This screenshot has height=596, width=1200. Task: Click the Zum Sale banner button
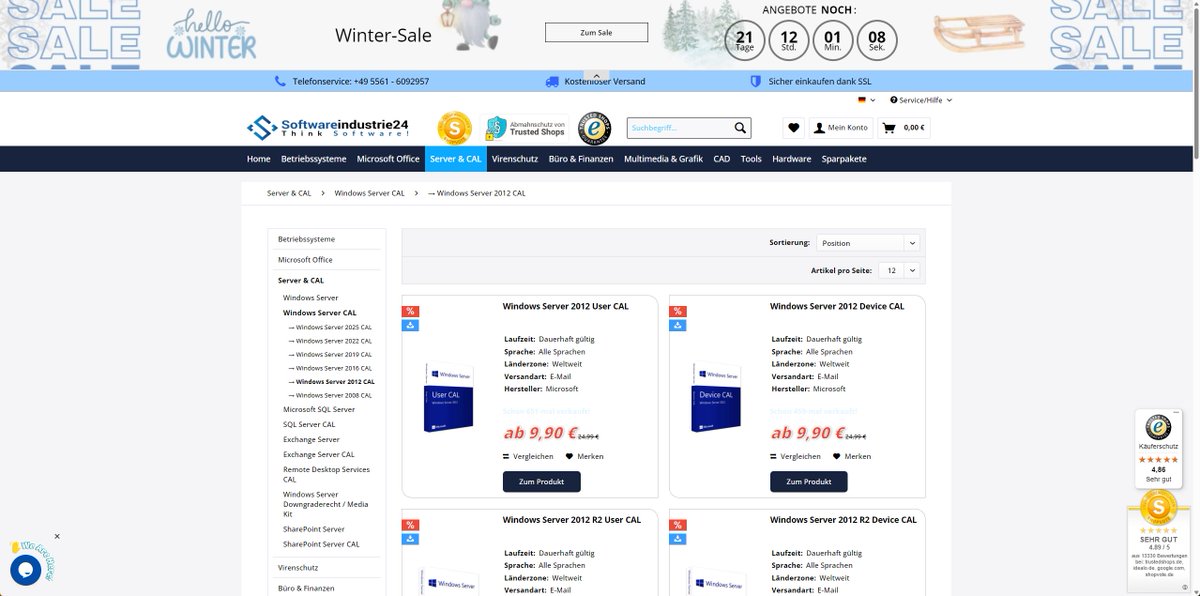coord(596,32)
